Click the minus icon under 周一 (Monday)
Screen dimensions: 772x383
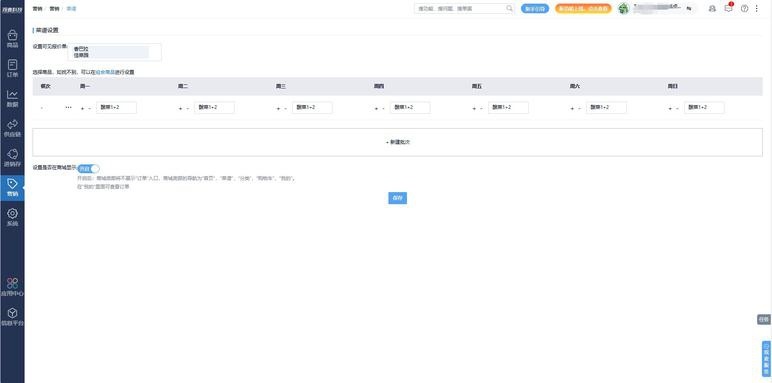click(x=90, y=108)
